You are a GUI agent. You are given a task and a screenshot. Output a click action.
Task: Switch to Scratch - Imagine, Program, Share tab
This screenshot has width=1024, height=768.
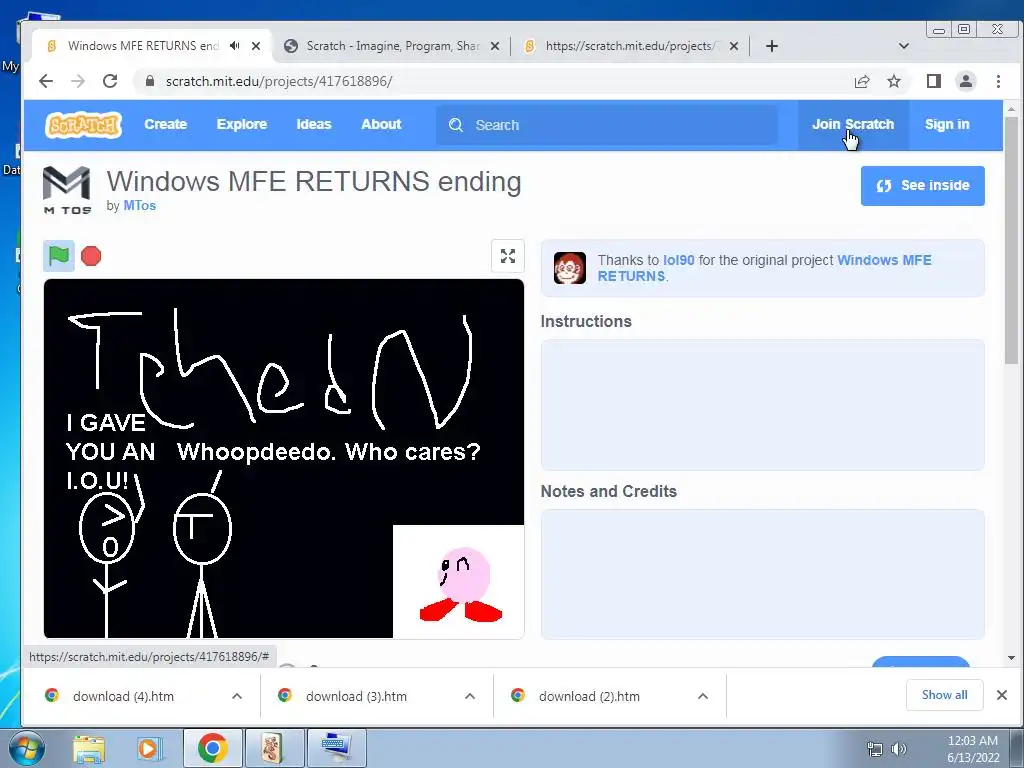392,46
